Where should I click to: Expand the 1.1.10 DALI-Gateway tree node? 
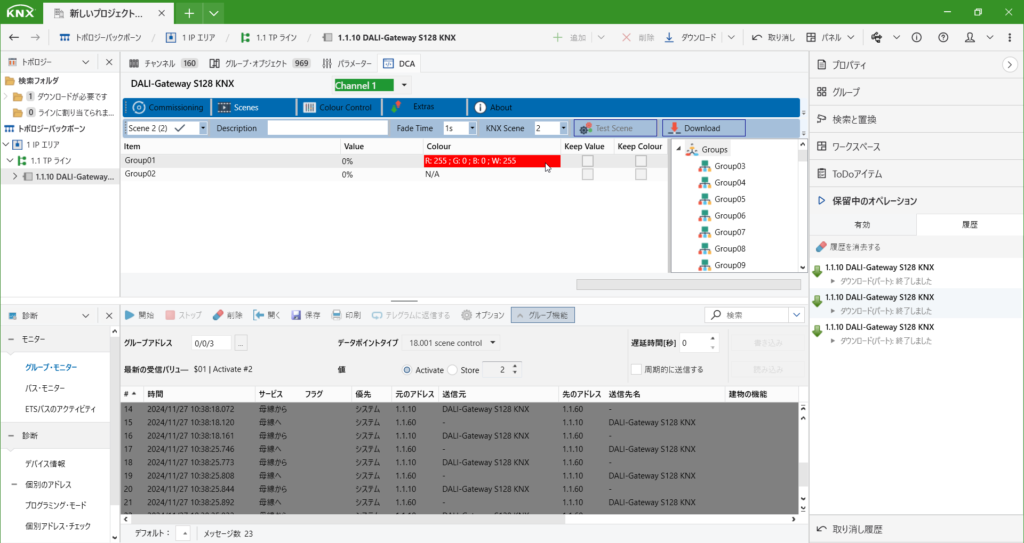(x=15, y=176)
